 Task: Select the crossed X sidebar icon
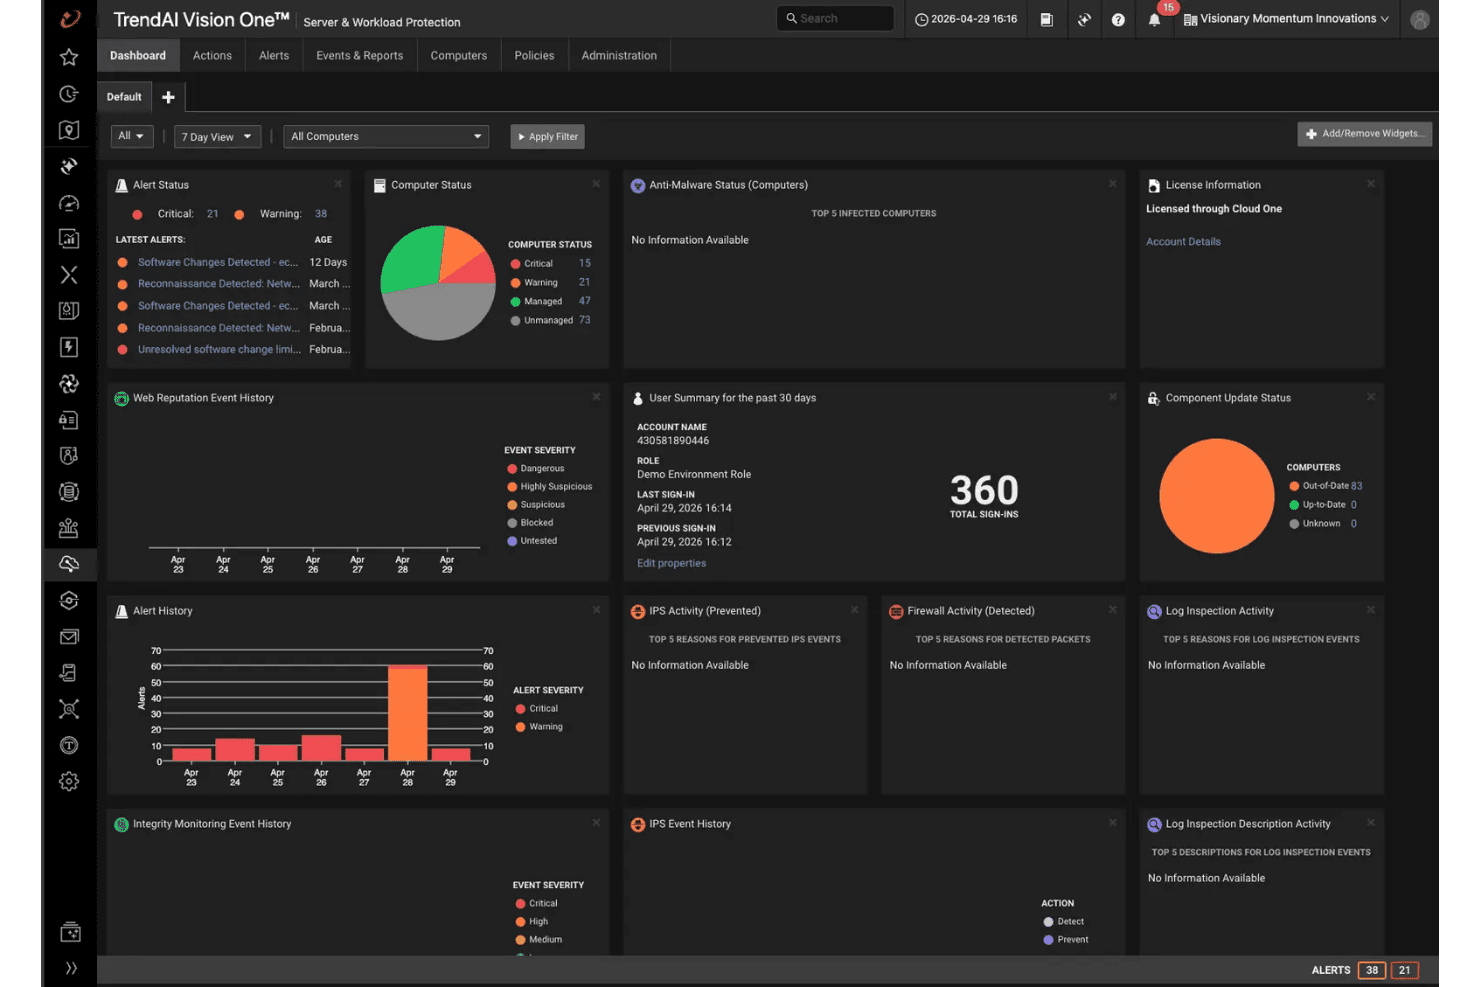coord(69,275)
